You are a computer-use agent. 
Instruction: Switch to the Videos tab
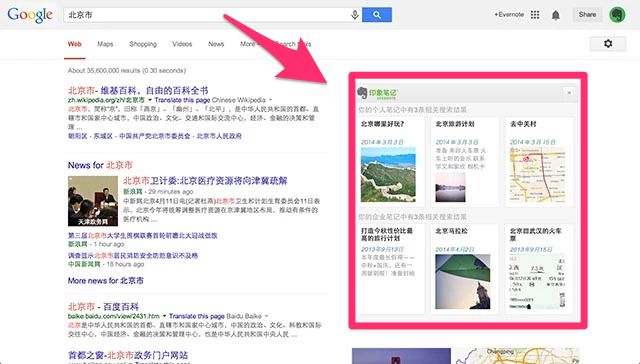tap(182, 44)
